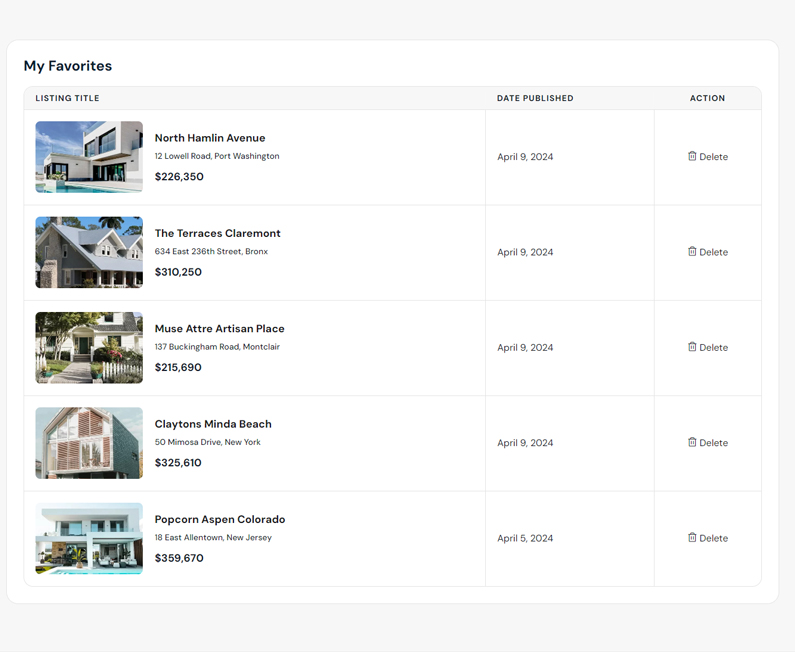795x652 pixels.
Task: Open North Hamlin Avenue listing photo
Action: click(x=89, y=157)
